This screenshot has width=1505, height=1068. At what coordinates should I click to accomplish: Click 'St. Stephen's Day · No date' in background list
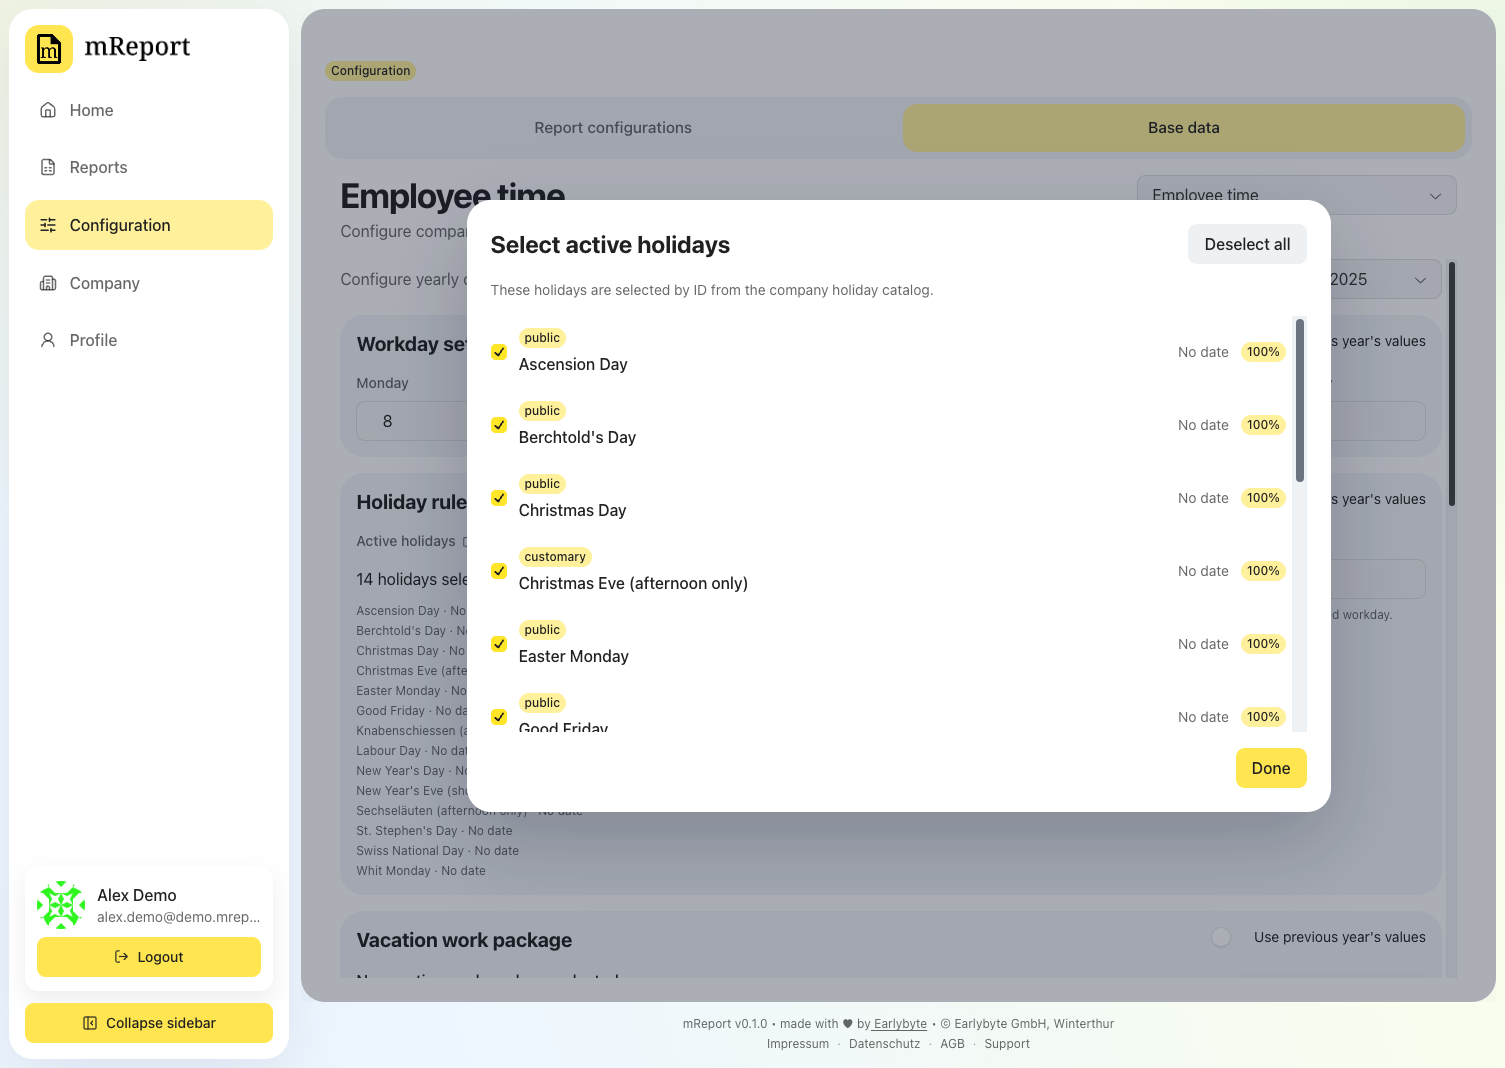click(434, 831)
